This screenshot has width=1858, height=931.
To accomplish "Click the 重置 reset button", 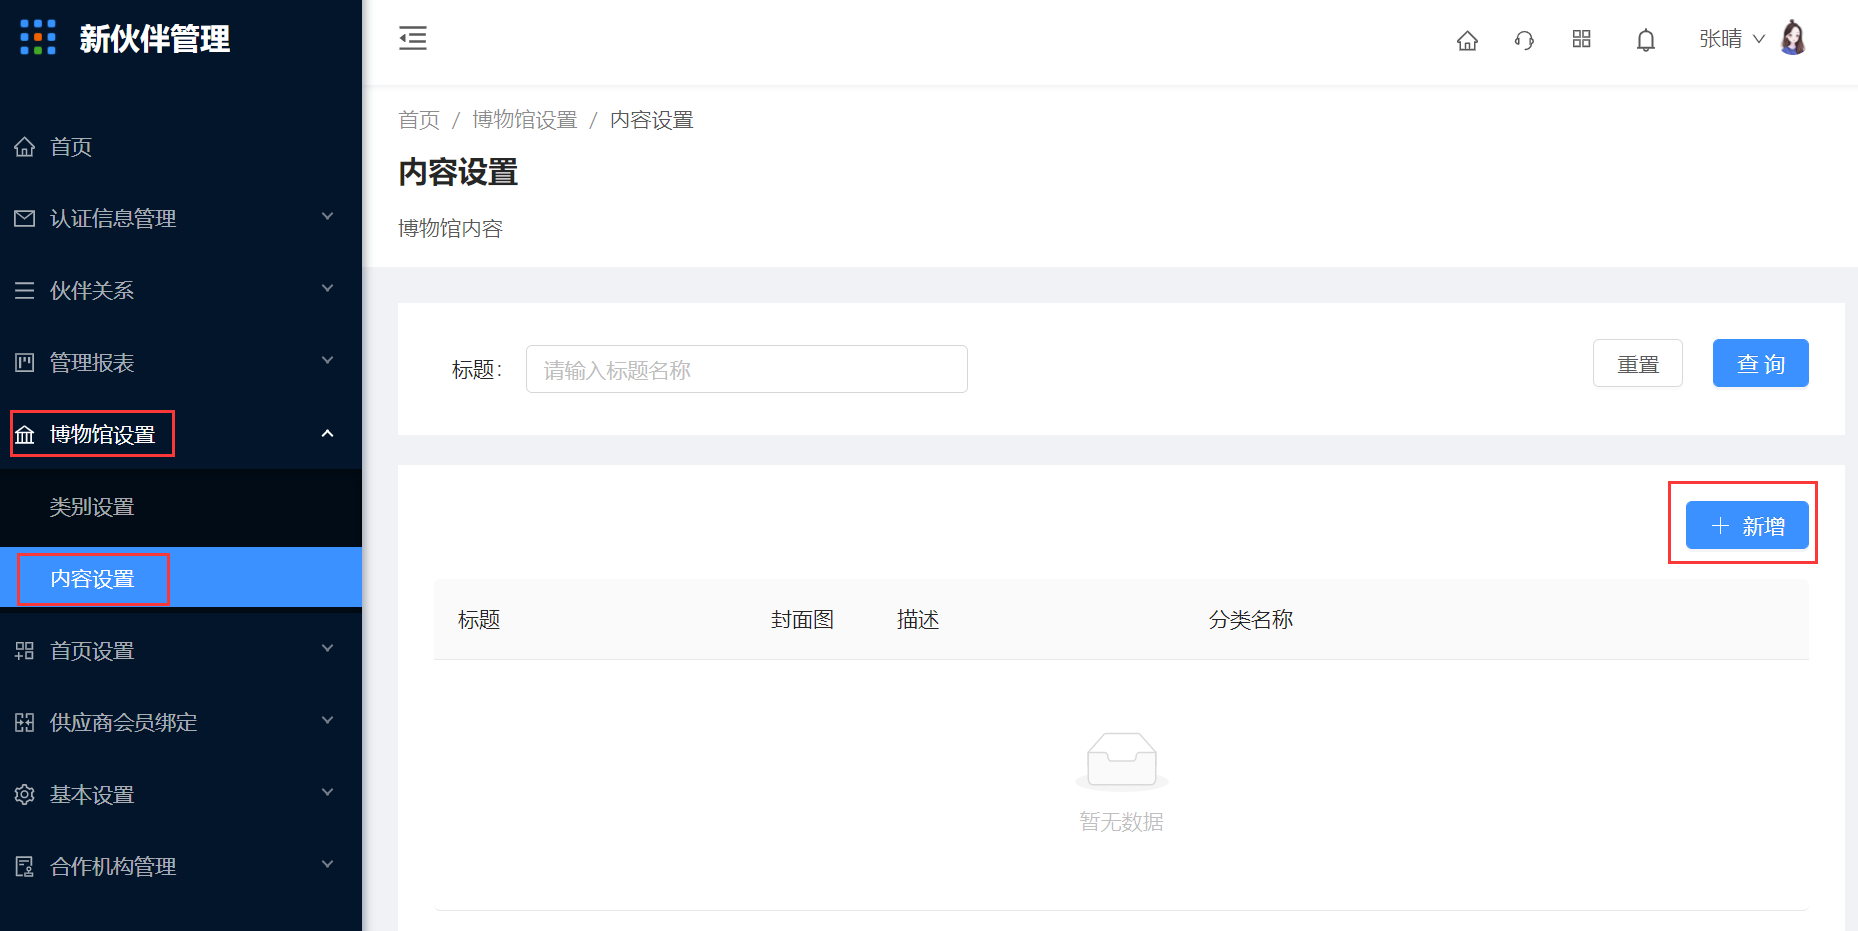I will 1638,363.
